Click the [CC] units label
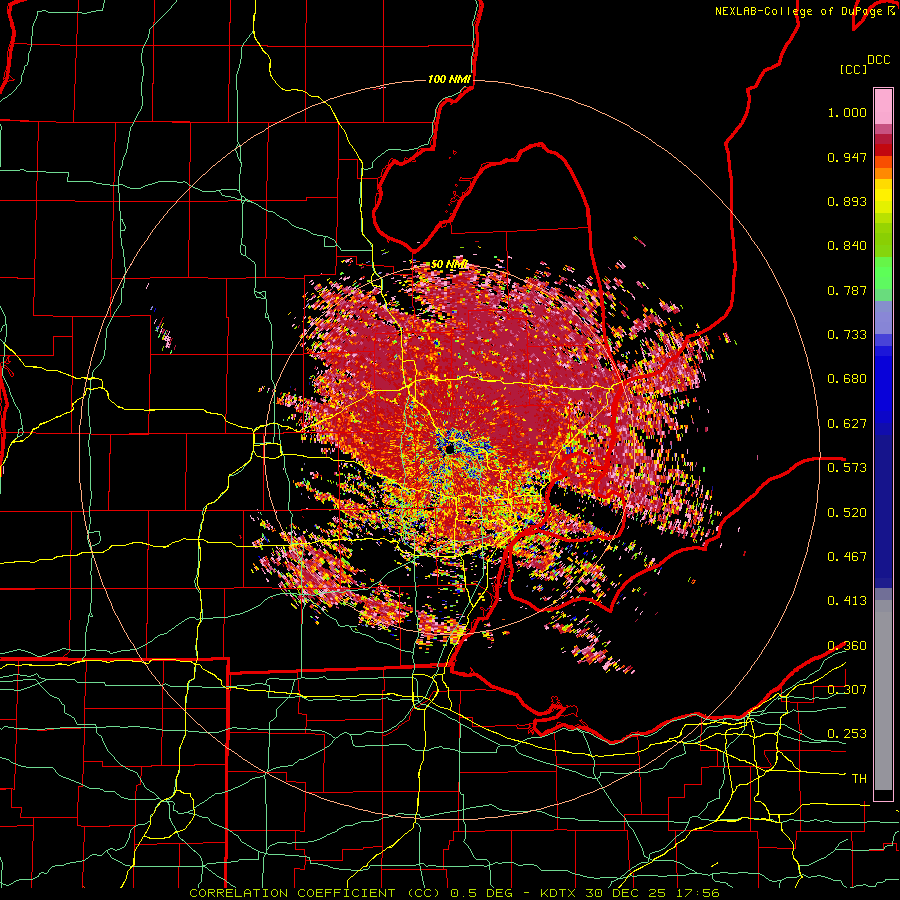The height and width of the screenshot is (900, 900). 853,69
